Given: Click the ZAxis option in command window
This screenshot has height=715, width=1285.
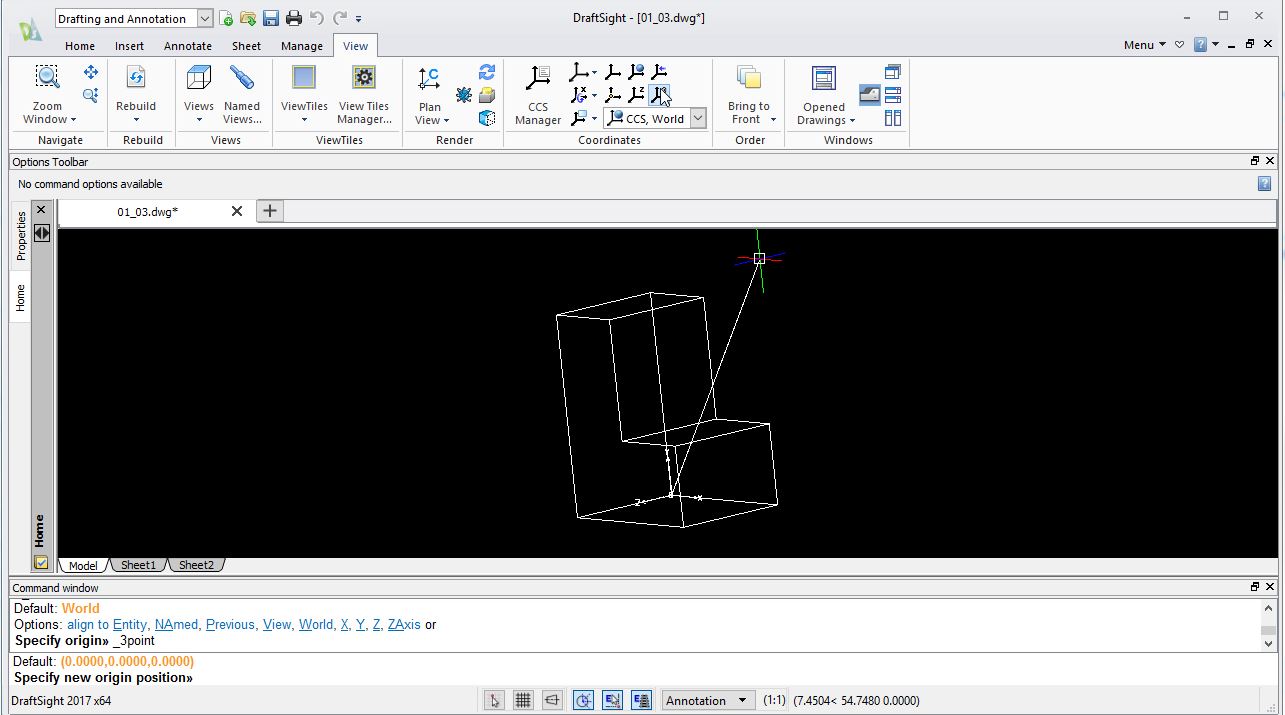Looking at the screenshot, I should [404, 625].
